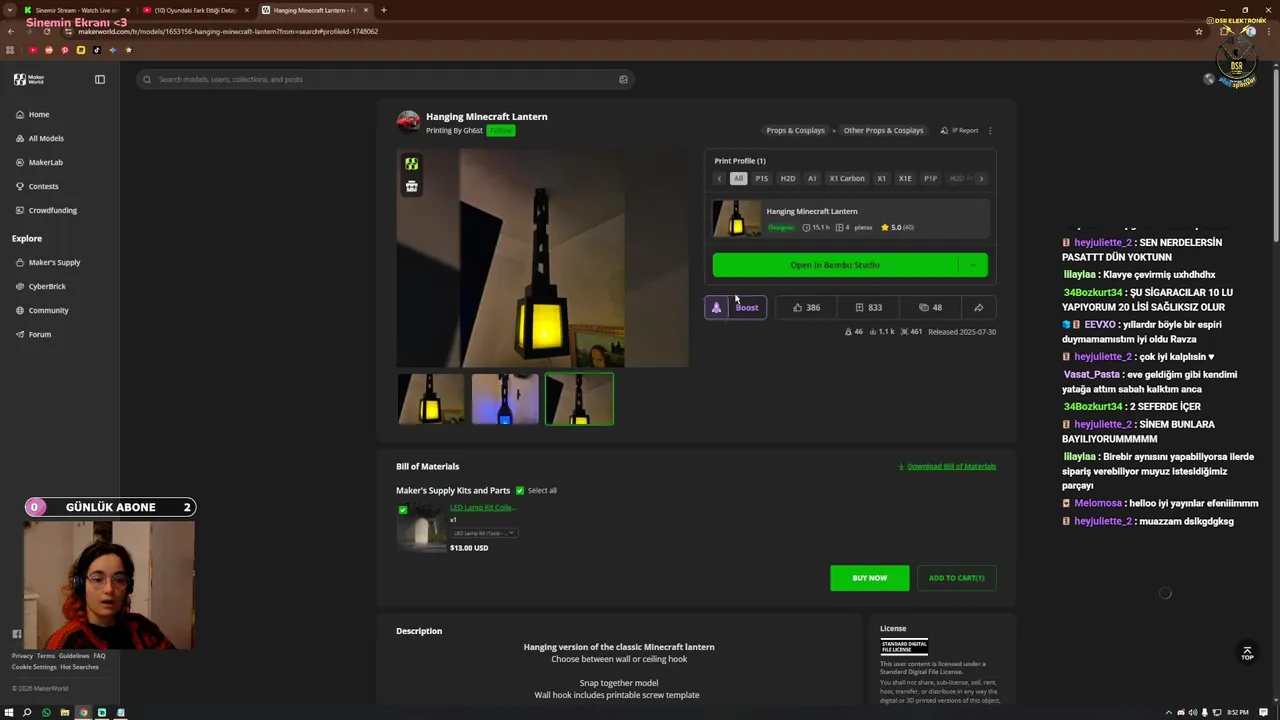Like the model with the thumbs-up (386)
Image resolution: width=1280 pixels, height=720 pixels.
[806, 308]
